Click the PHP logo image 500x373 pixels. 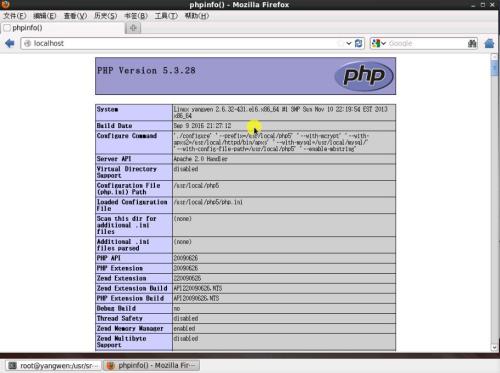[x=364, y=76]
